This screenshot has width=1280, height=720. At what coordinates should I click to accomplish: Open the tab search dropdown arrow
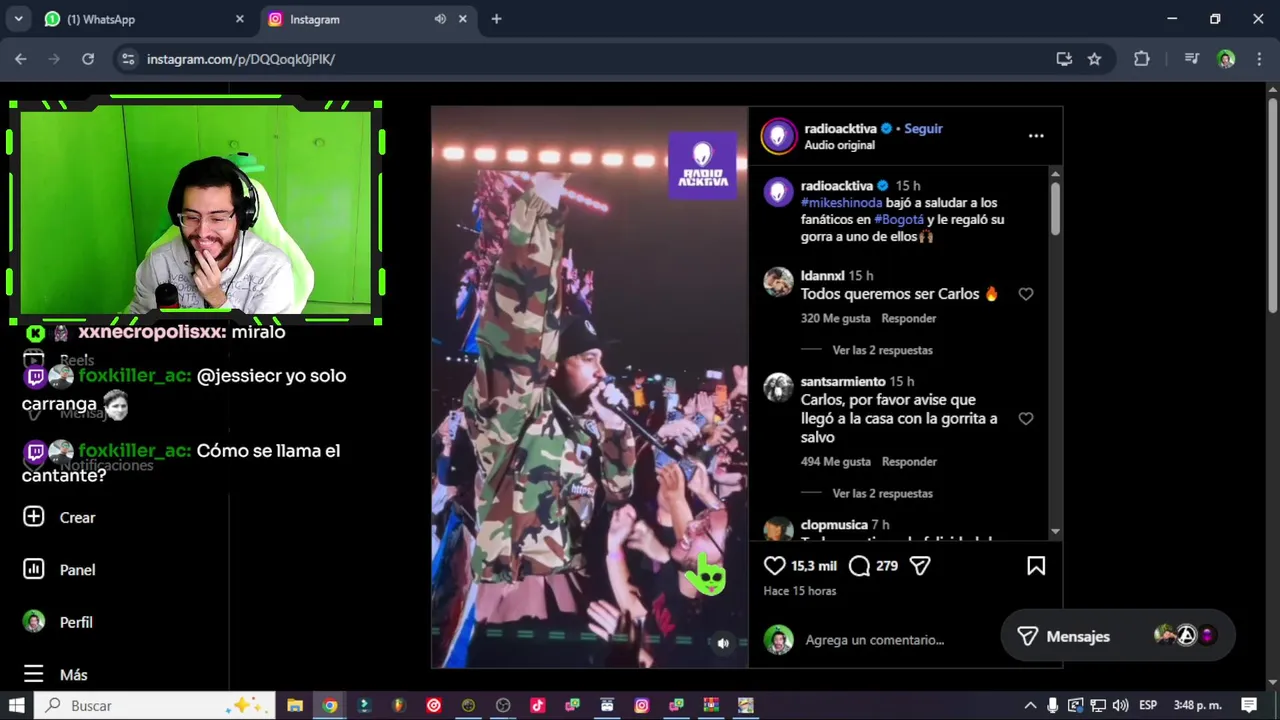pos(18,19)
